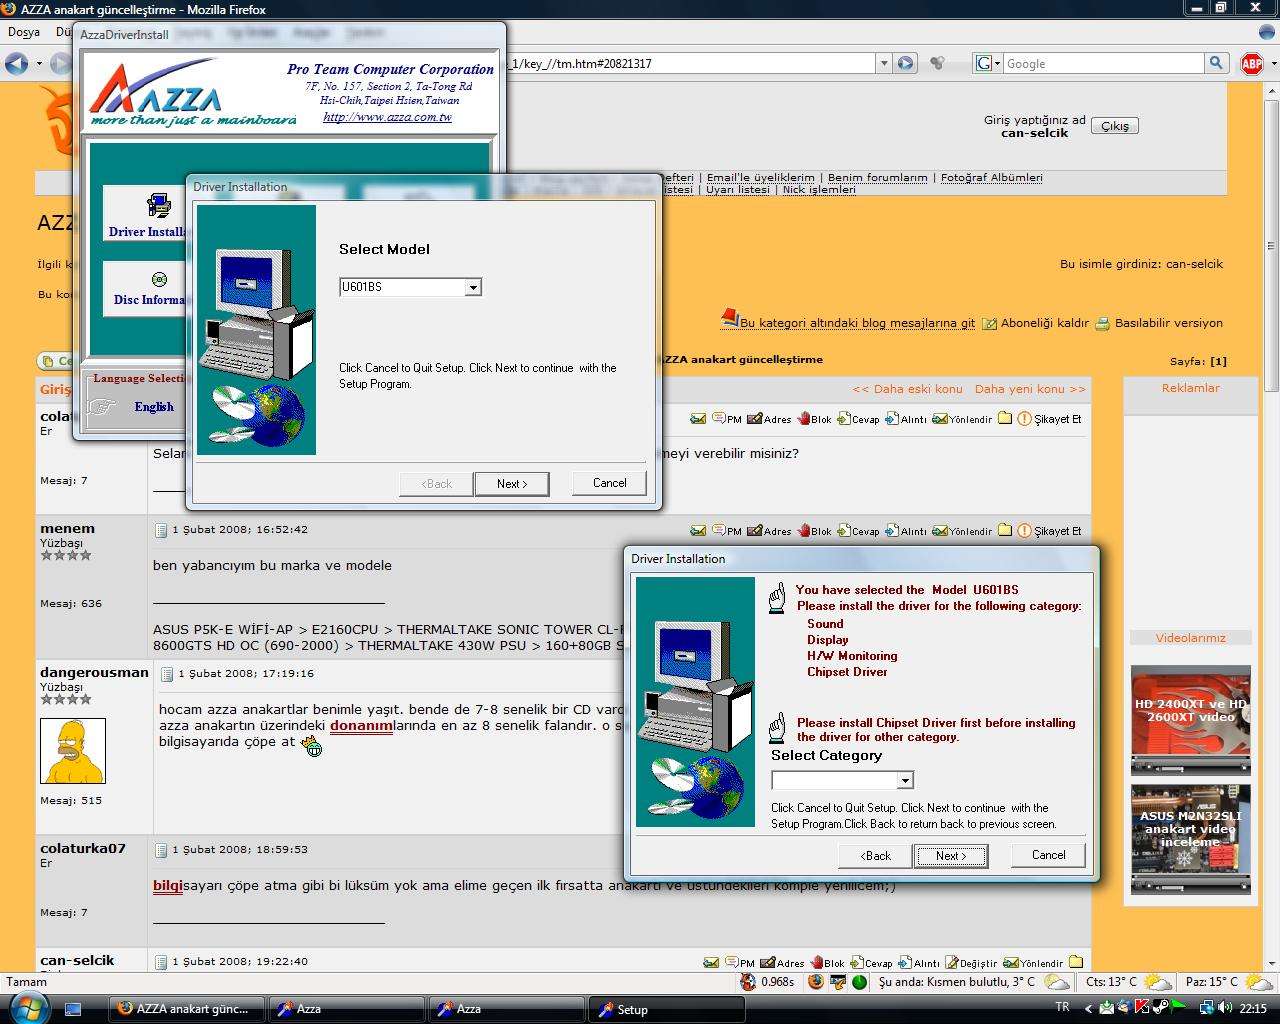Click the Daha yeni konu >> link

1029,389
